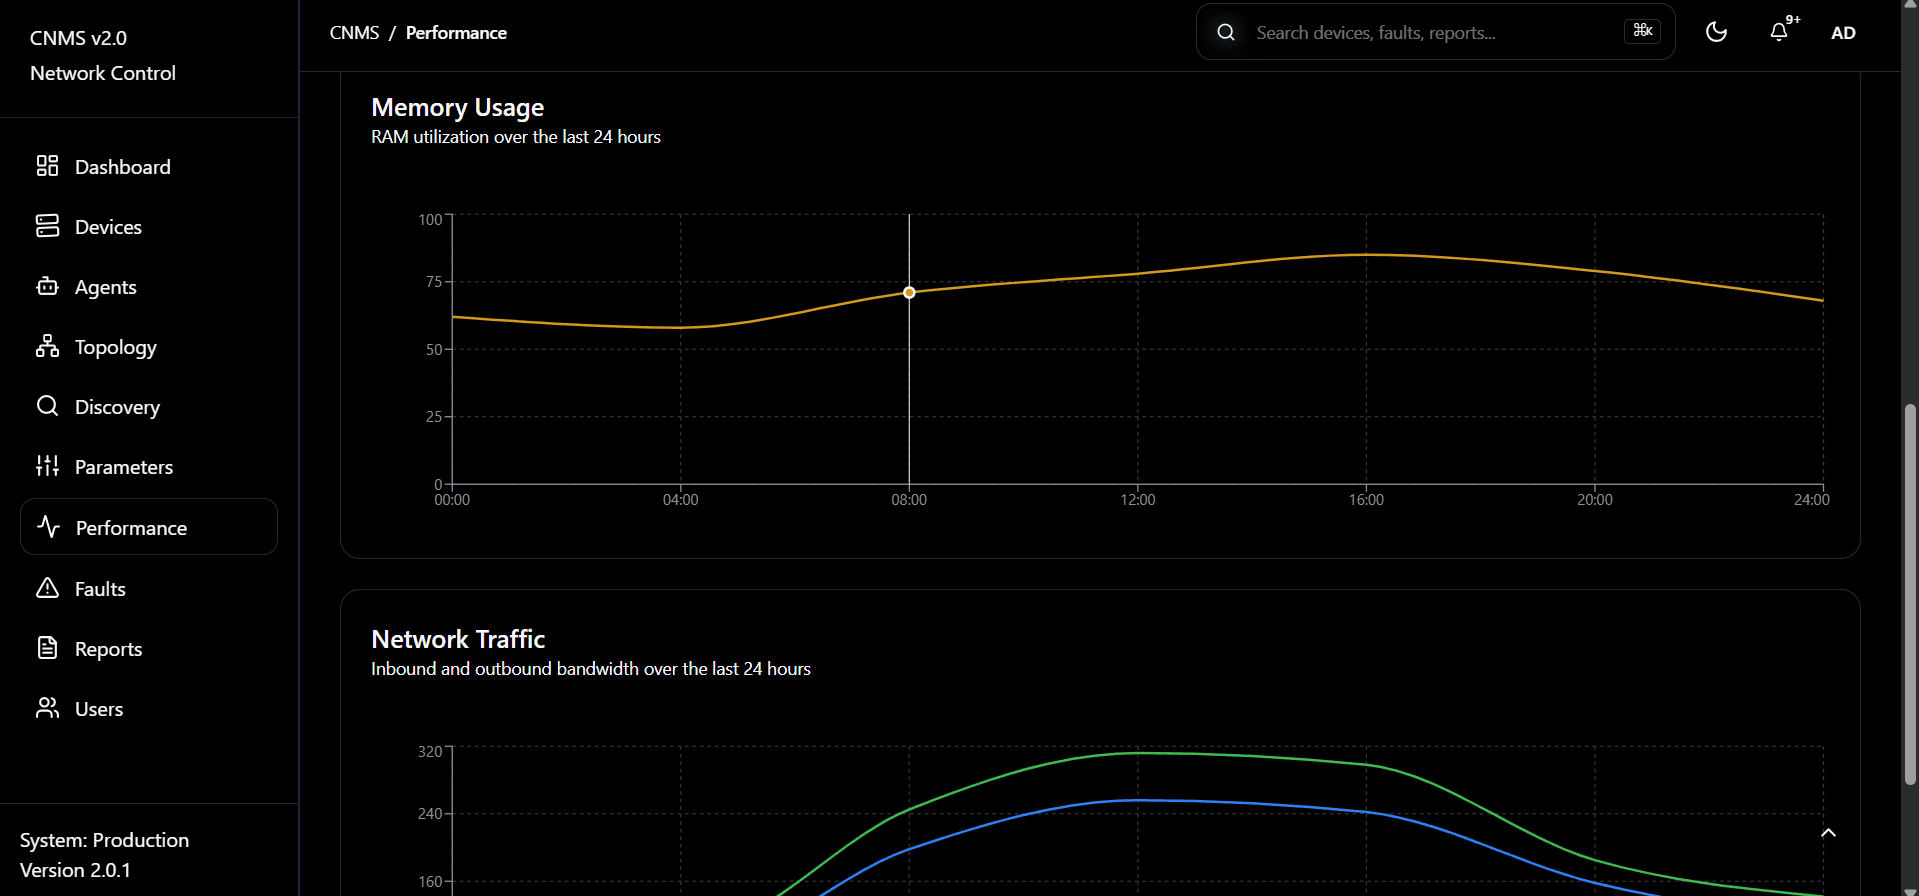Viewport: 1919px width, 896px height.
Task: Click the Devices server icon
Action: 47,226
